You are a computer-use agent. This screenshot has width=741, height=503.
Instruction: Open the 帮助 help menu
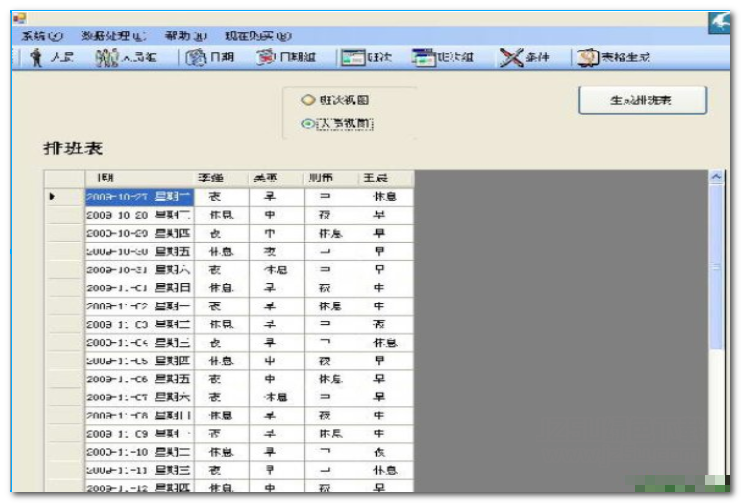coord(186,36)
